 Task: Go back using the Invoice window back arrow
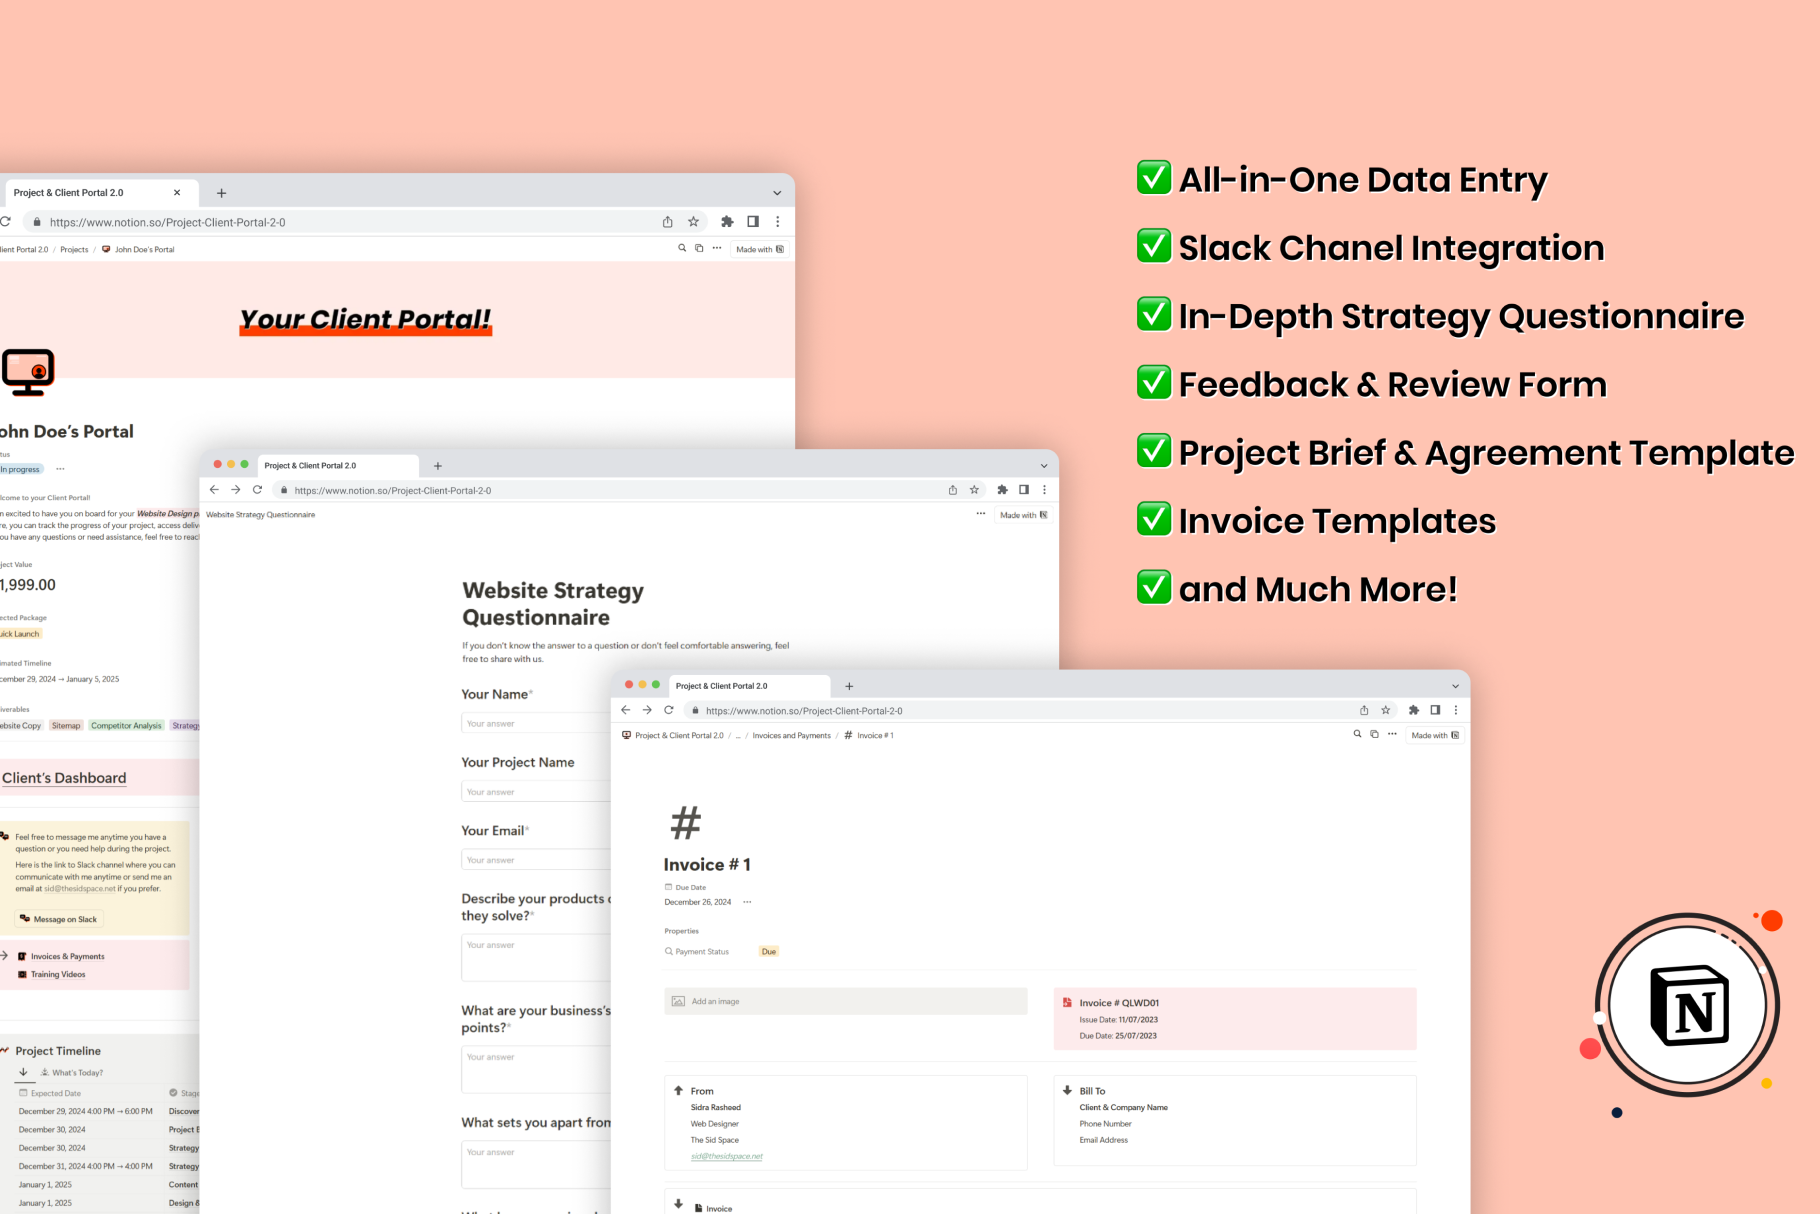[625, 710]
